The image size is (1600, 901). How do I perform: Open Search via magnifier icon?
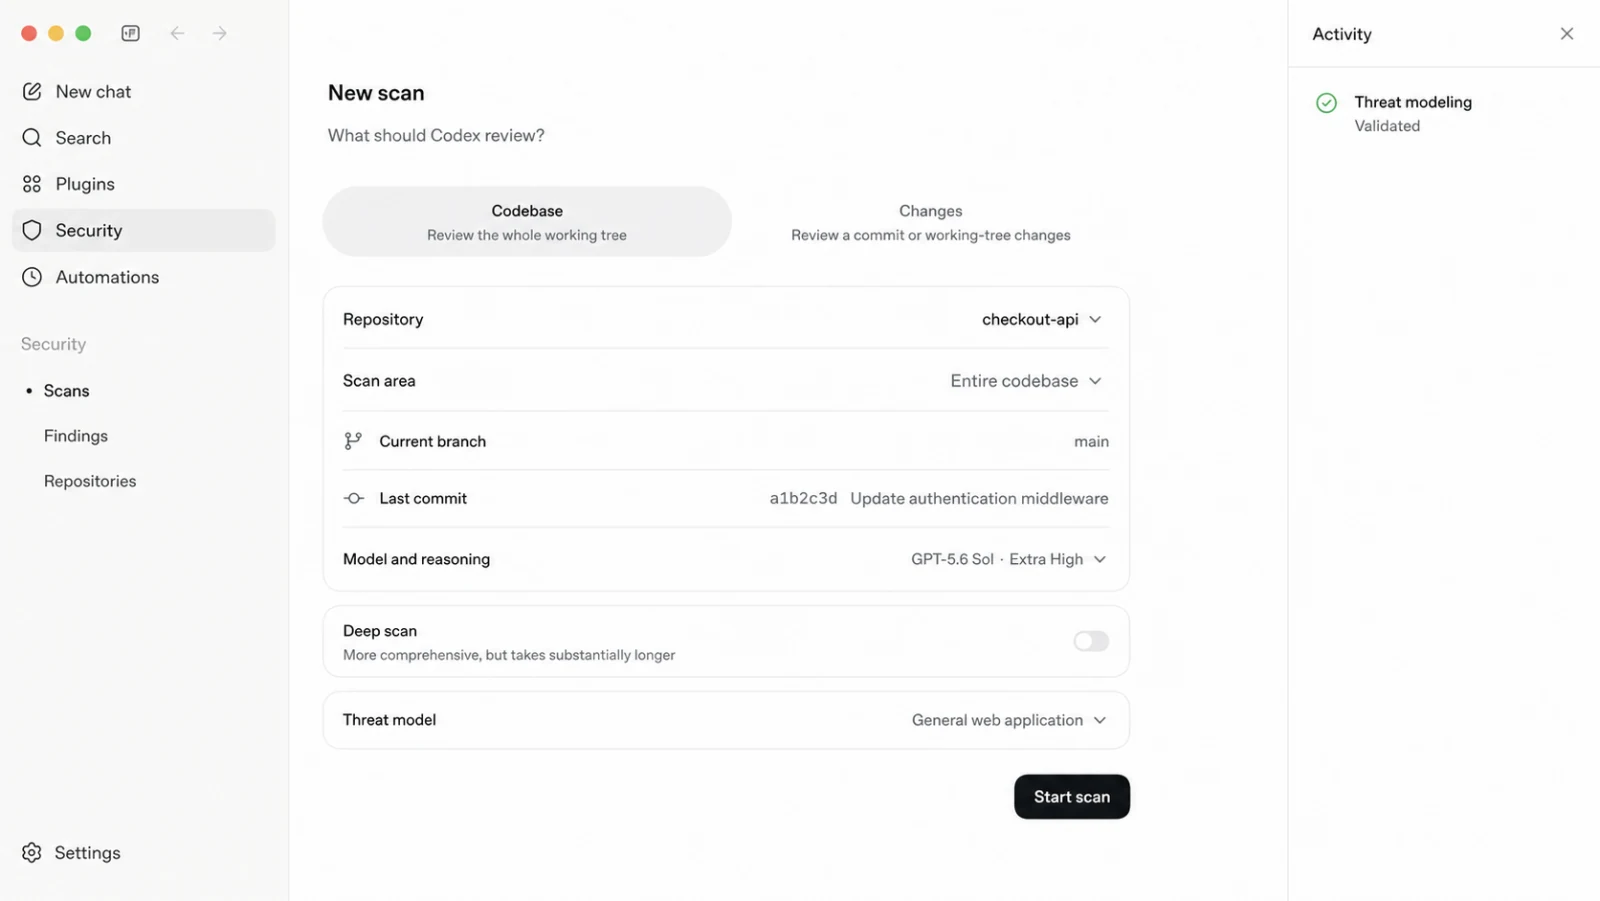32,138
